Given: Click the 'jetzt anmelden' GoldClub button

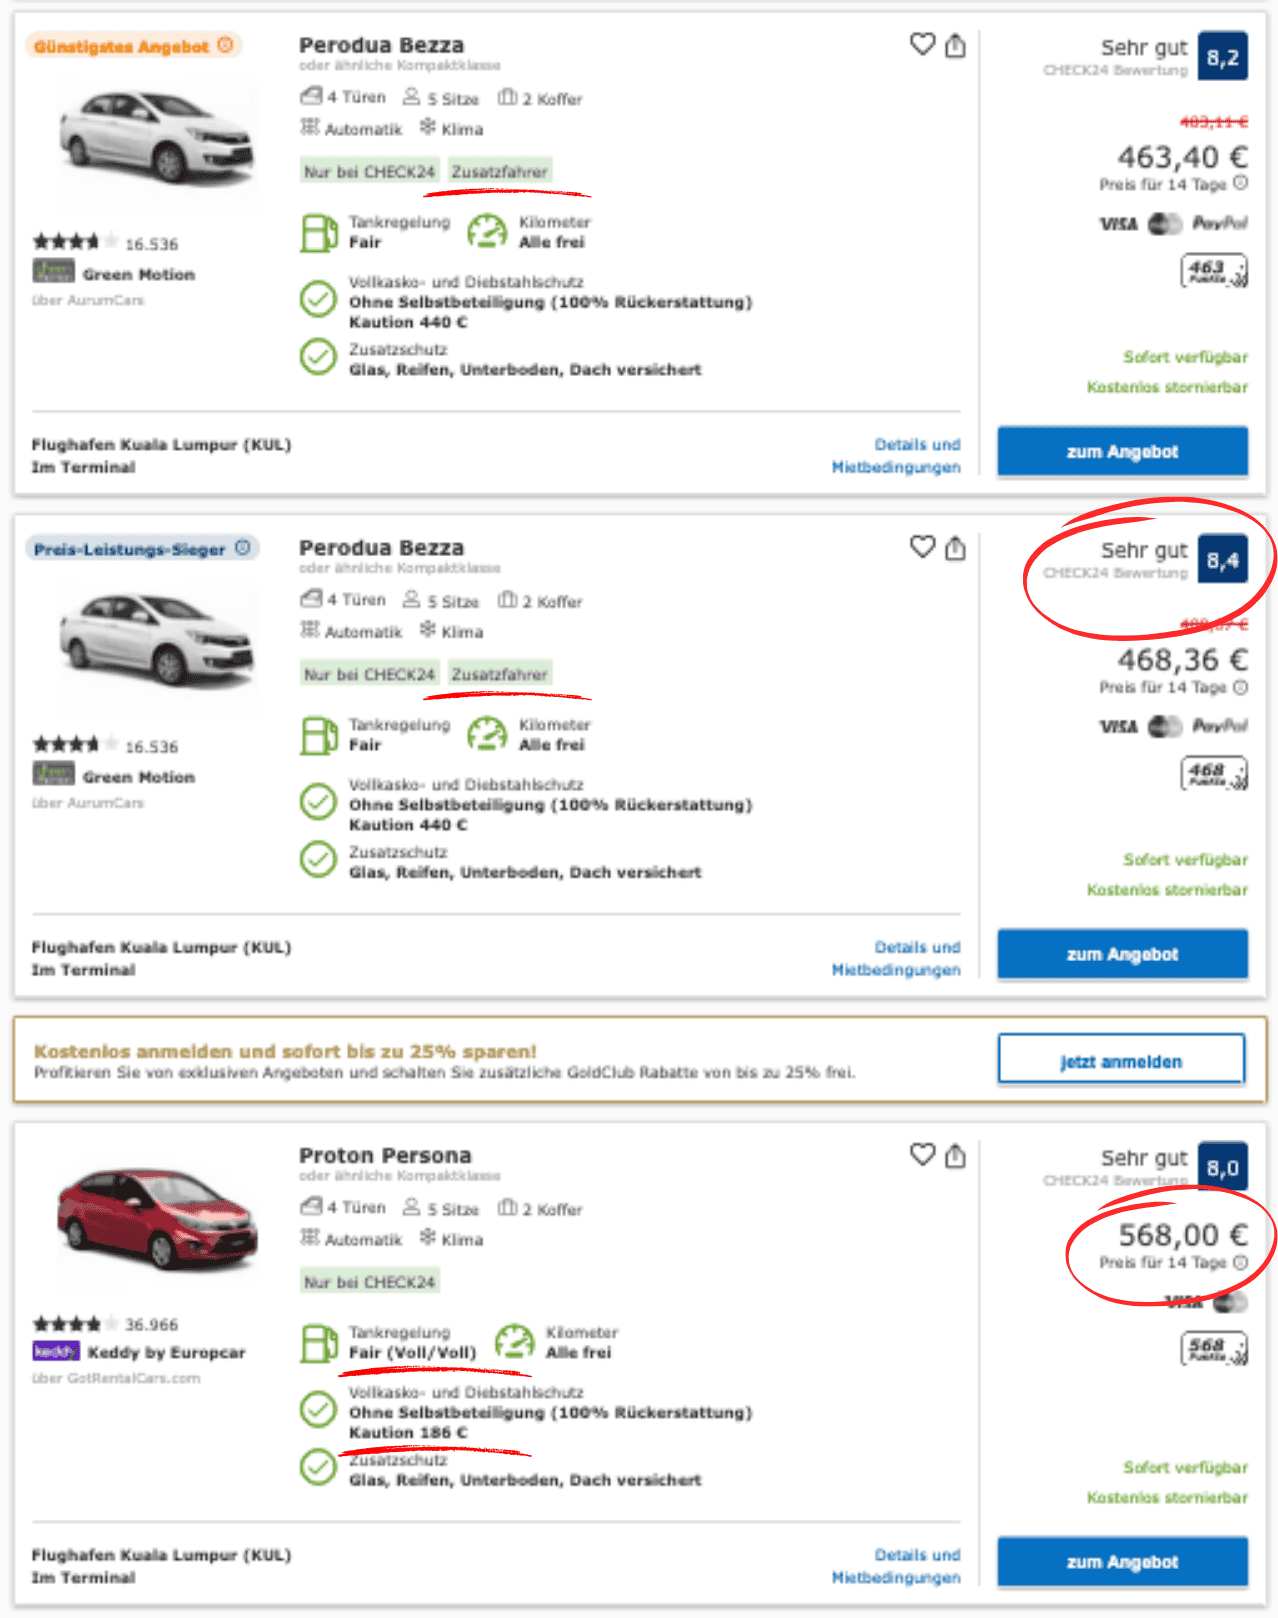Looking at the screenshot, I should 1120,1060.
